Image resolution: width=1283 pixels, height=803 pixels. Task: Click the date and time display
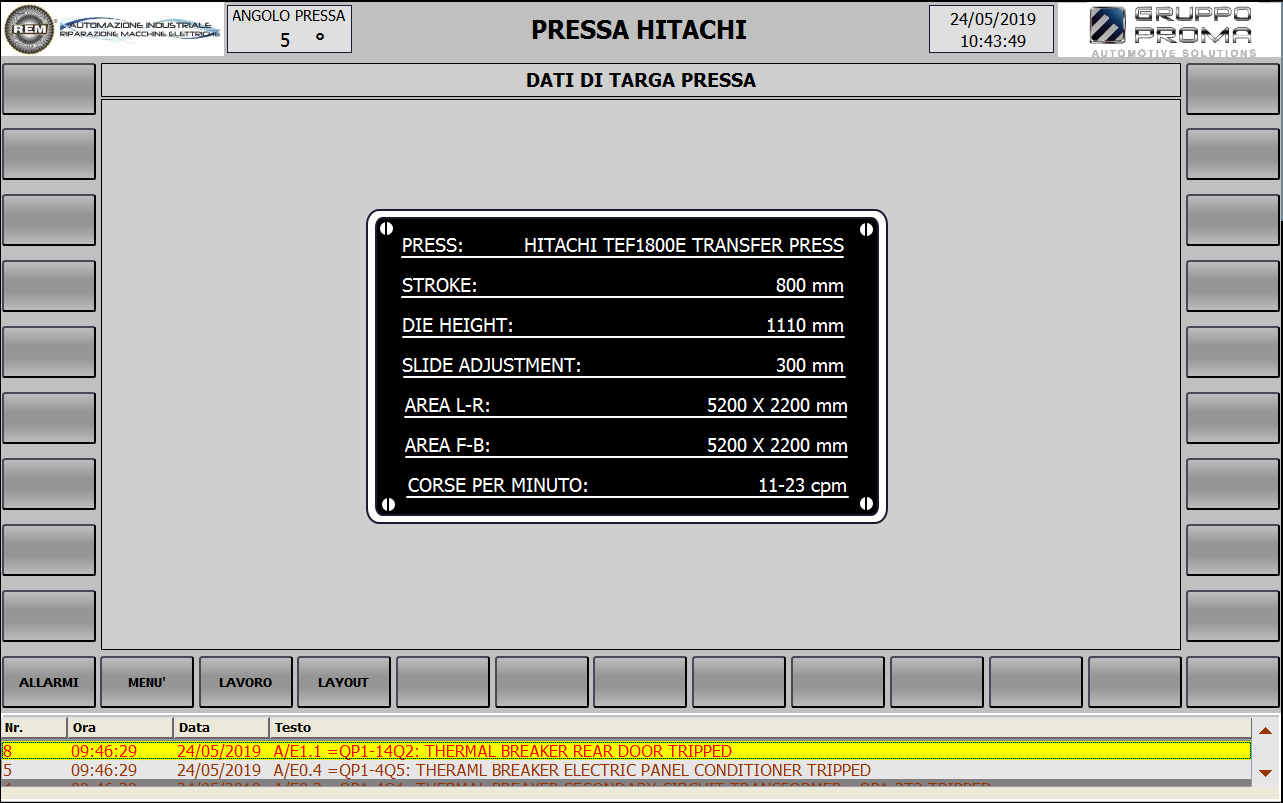(991, 29)
